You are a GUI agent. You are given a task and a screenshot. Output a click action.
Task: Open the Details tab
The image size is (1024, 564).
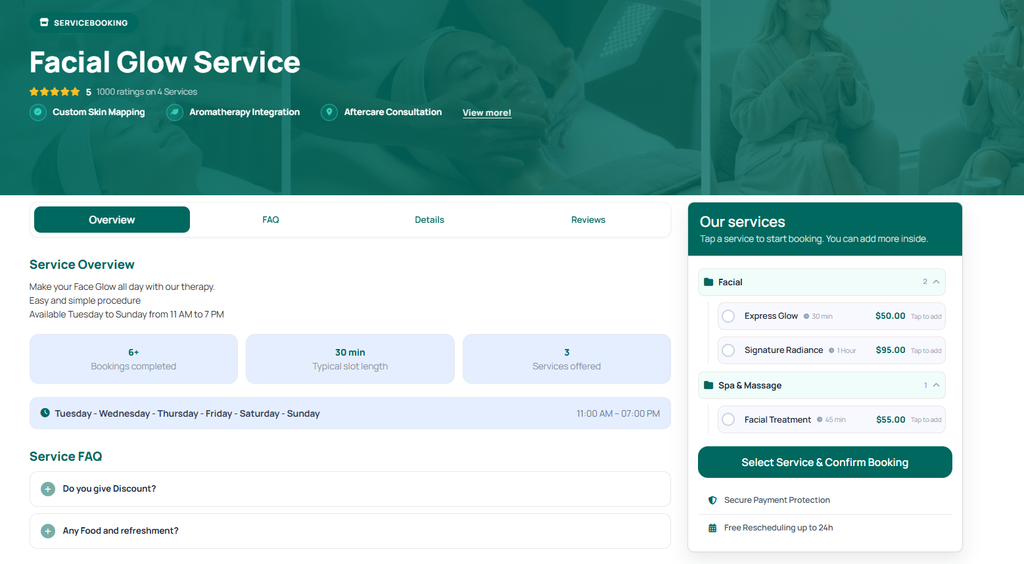pyautogui.click(x=429, y=220)
